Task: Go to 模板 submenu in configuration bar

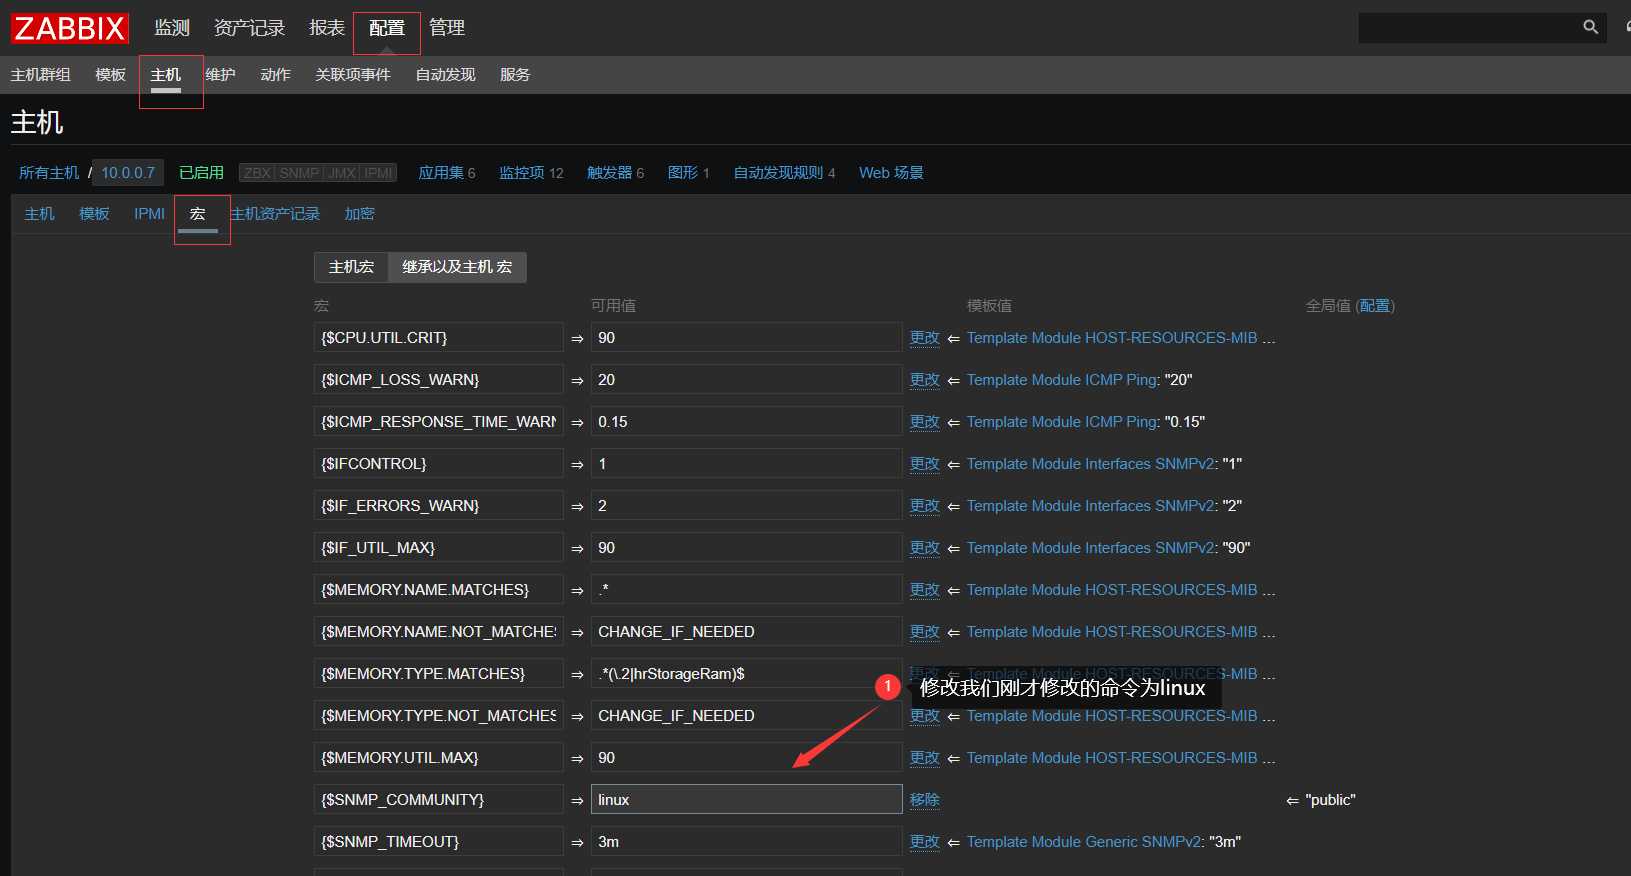Action: (x=111, y=75)
